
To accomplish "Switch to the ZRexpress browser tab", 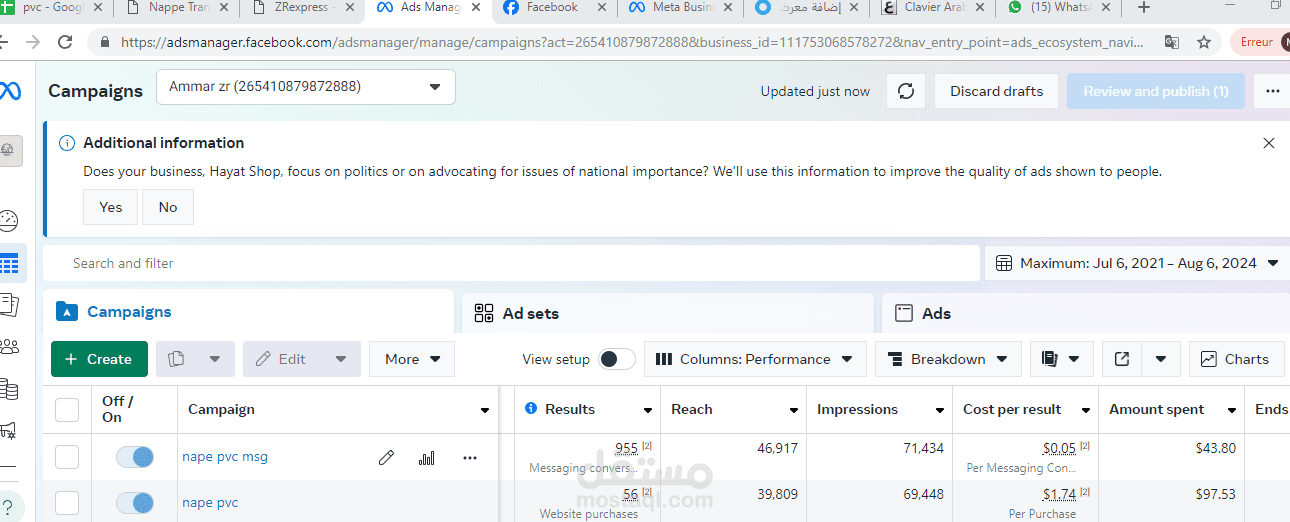I will click(x=303, y=8).
